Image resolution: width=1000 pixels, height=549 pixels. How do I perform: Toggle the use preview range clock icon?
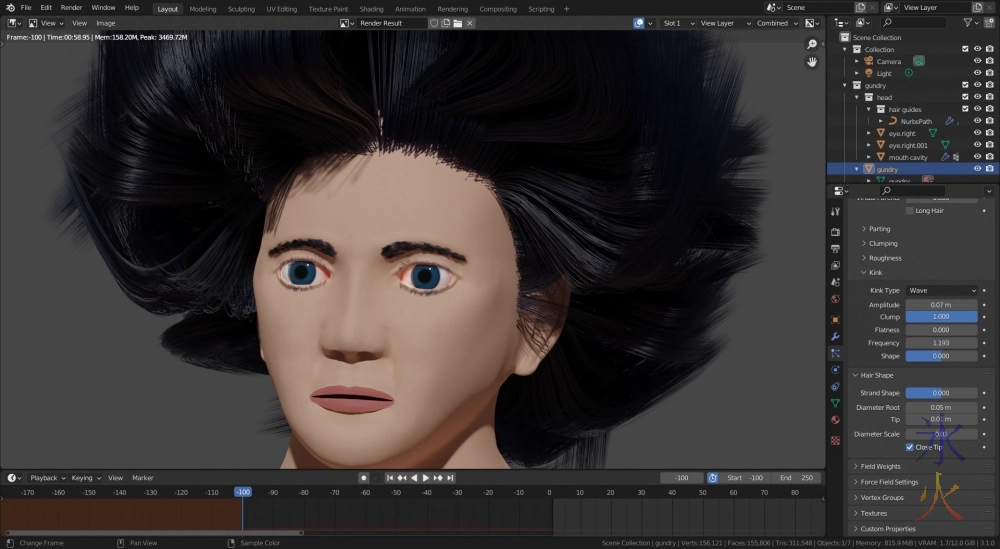pyautogui.click(x=713, y=478)
